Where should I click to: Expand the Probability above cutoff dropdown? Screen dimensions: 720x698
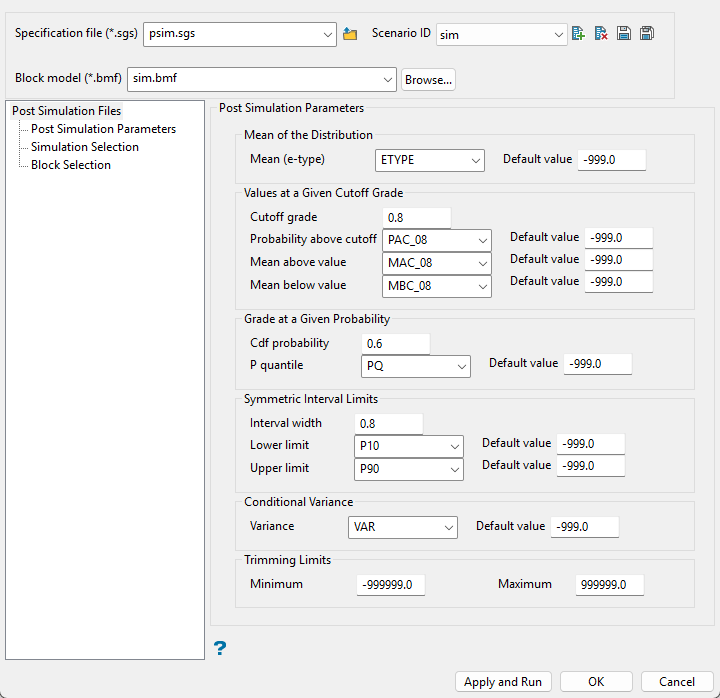pos(437,240)
